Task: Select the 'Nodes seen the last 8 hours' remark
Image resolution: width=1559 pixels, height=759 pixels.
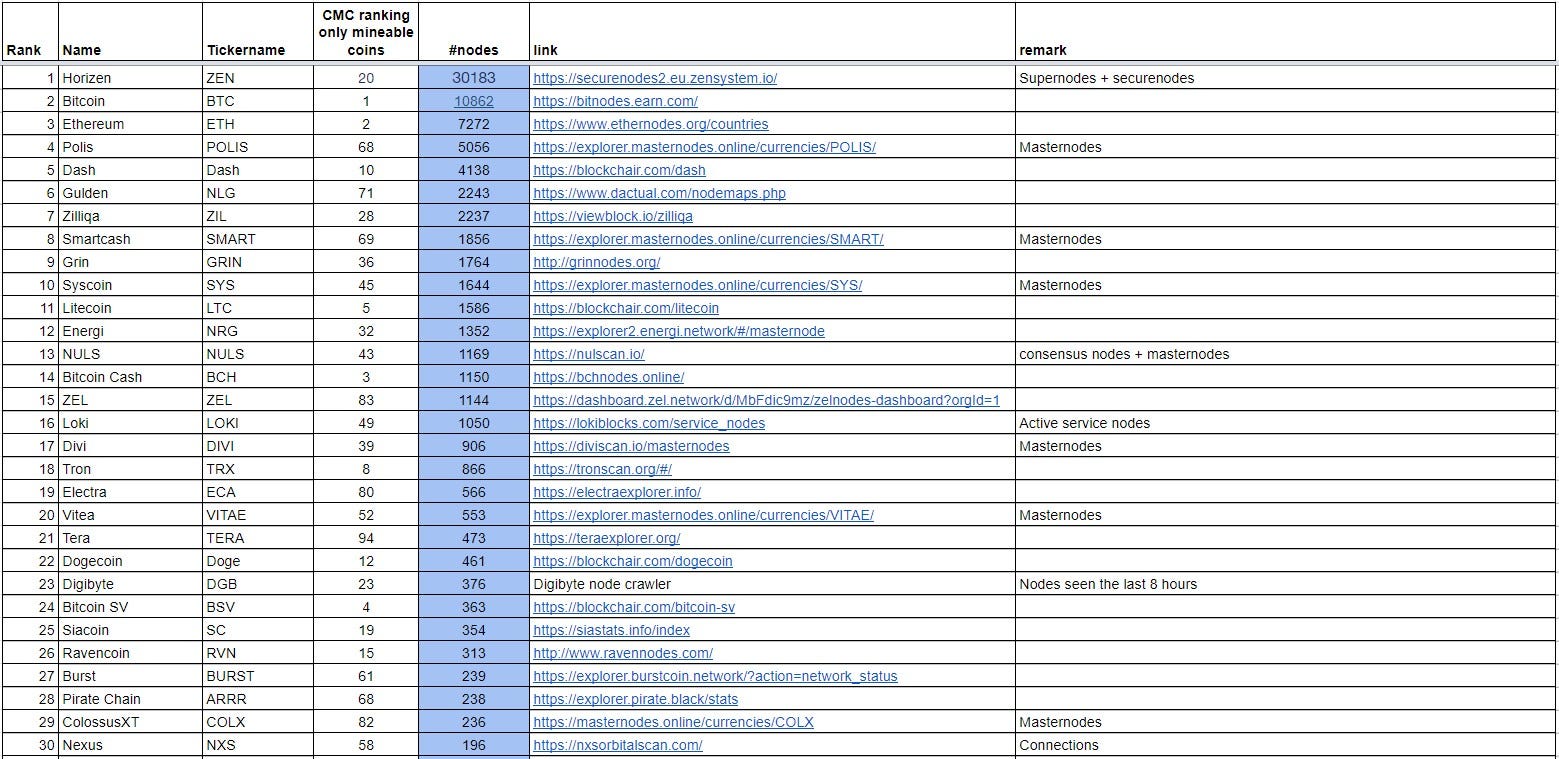Action: (1286, 584)
